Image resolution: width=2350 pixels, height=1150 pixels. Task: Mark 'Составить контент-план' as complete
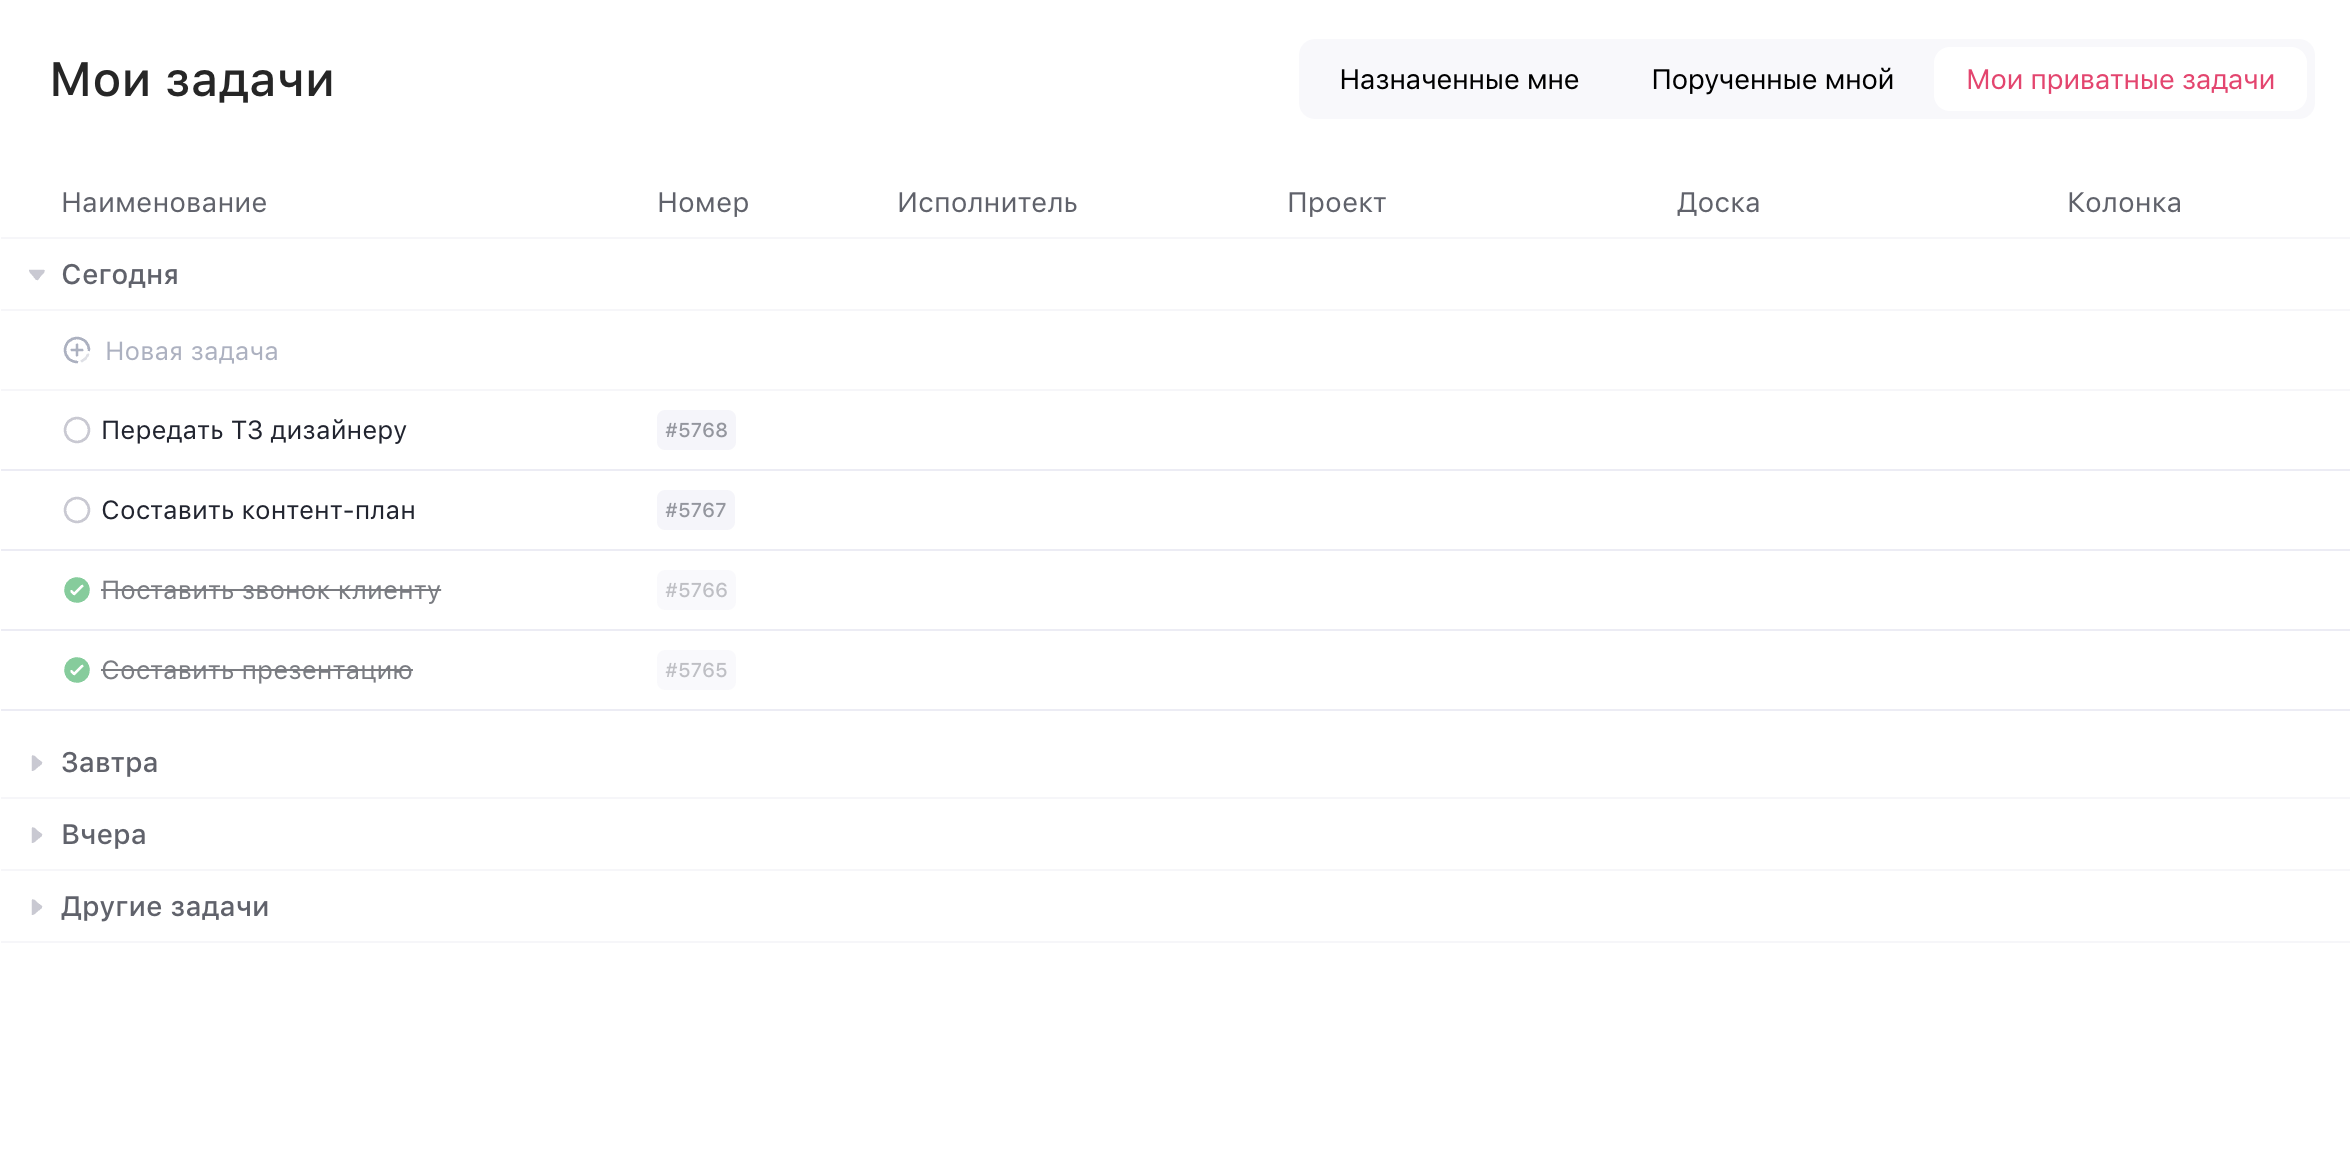point(77,510)
